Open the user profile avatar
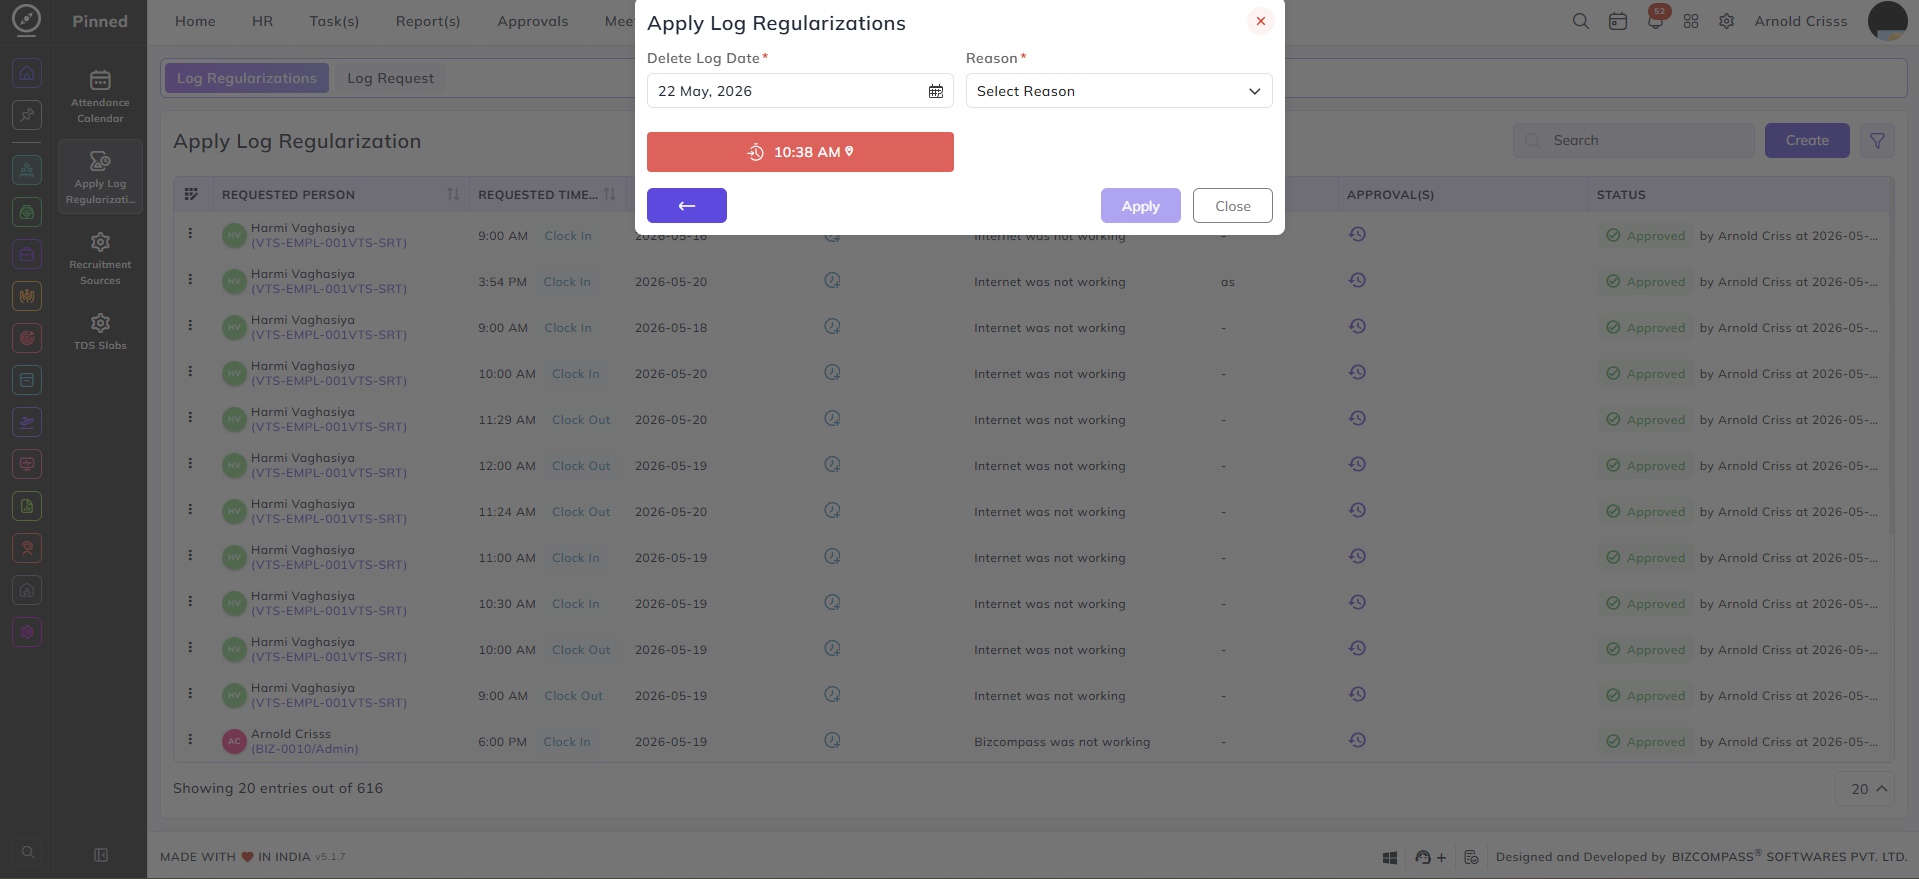The width and height of the screenshot is (1919, 879). pos(1888,21)
